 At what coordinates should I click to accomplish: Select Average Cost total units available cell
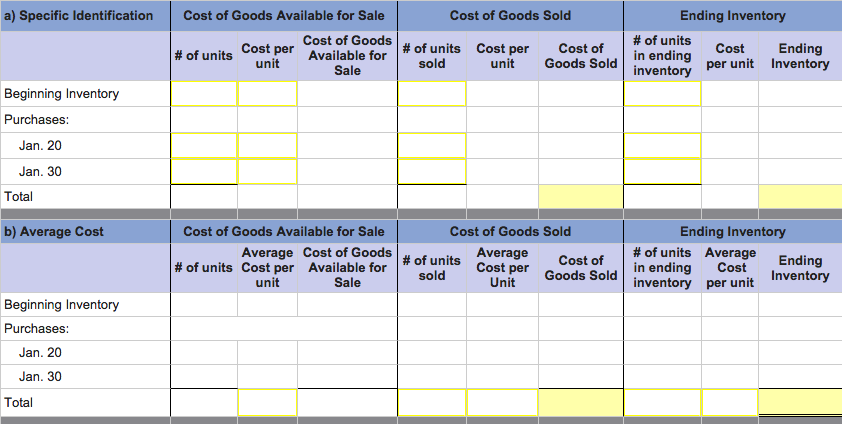203,402
